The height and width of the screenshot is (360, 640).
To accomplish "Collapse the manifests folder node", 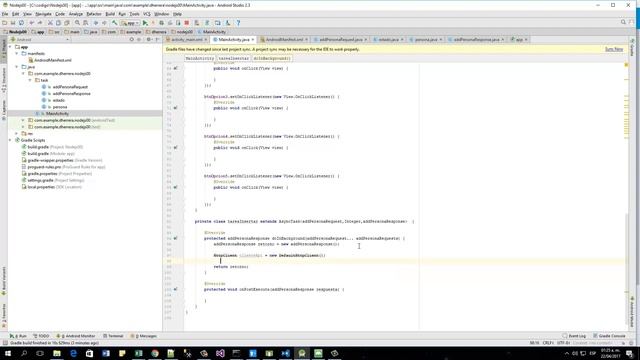I will [17, 53].
